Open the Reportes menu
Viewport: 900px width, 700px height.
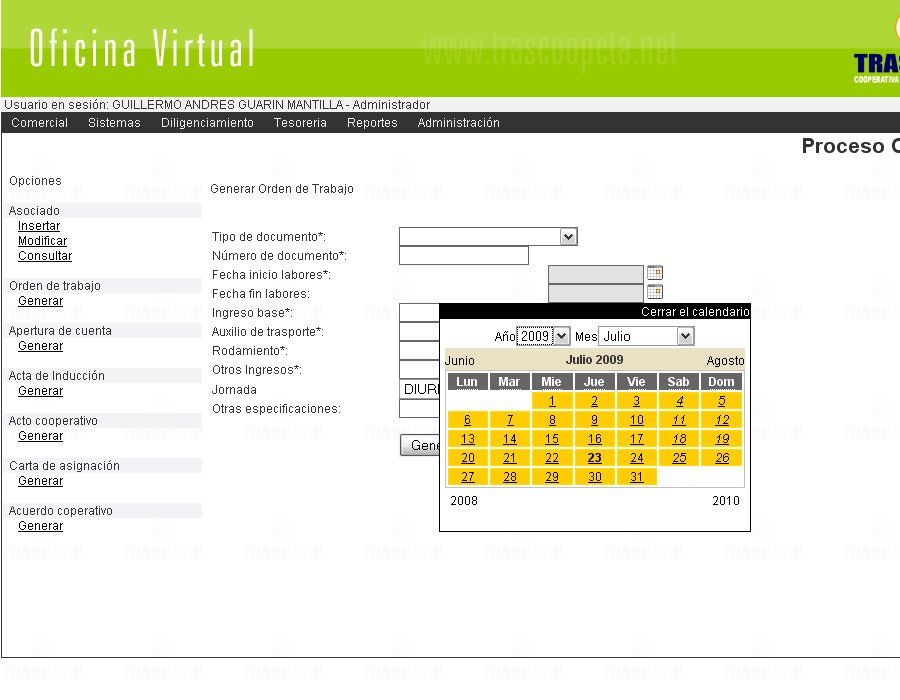coord(372,123)
